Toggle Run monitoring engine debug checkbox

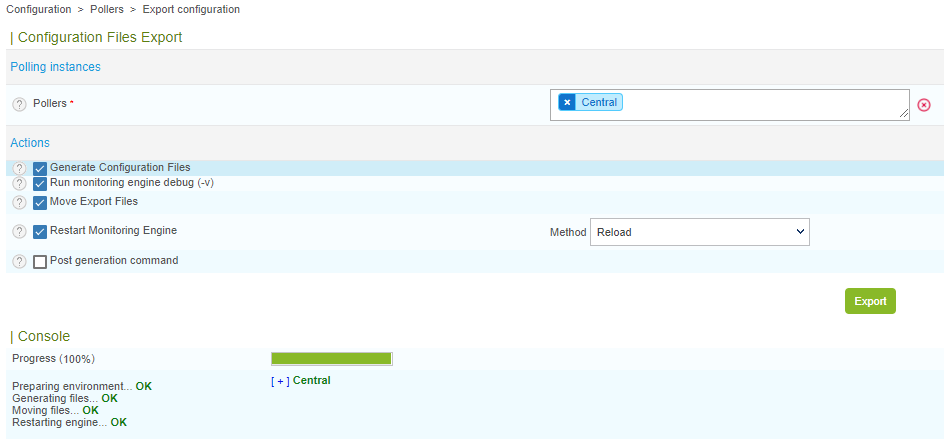pyautogui.click(x=40, y=184)
